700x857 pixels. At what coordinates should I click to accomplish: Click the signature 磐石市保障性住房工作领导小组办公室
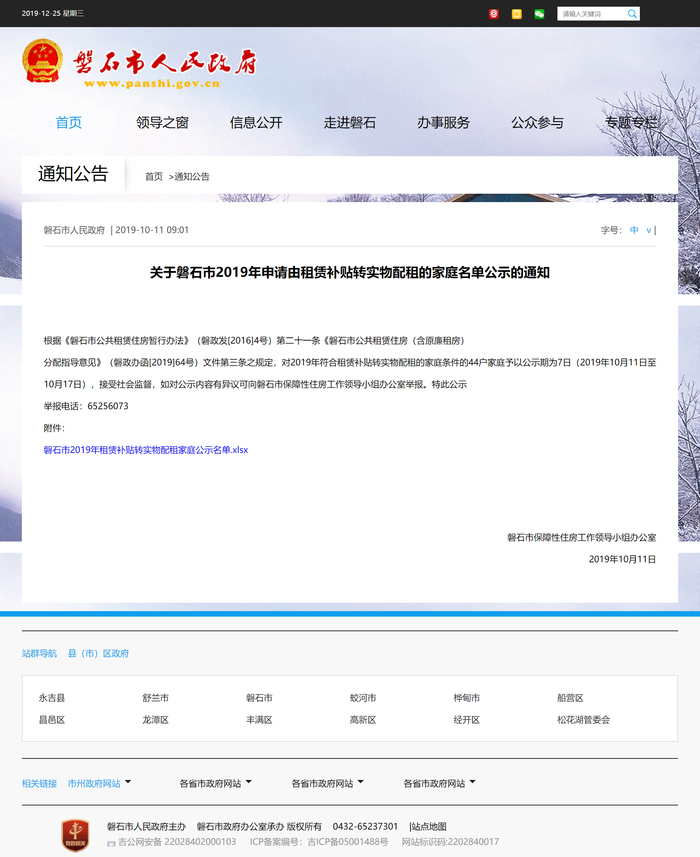click(x=581, y=537)
